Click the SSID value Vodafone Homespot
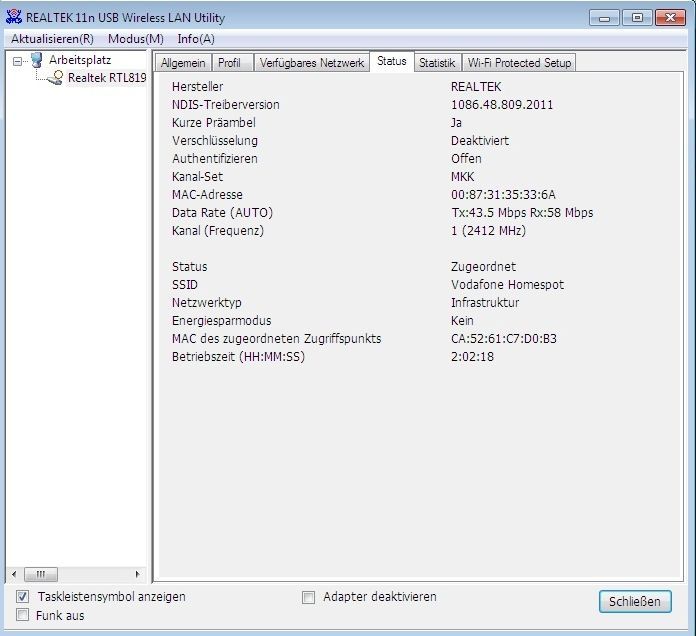This screenshot has width=696, height=636. (507, 284)
